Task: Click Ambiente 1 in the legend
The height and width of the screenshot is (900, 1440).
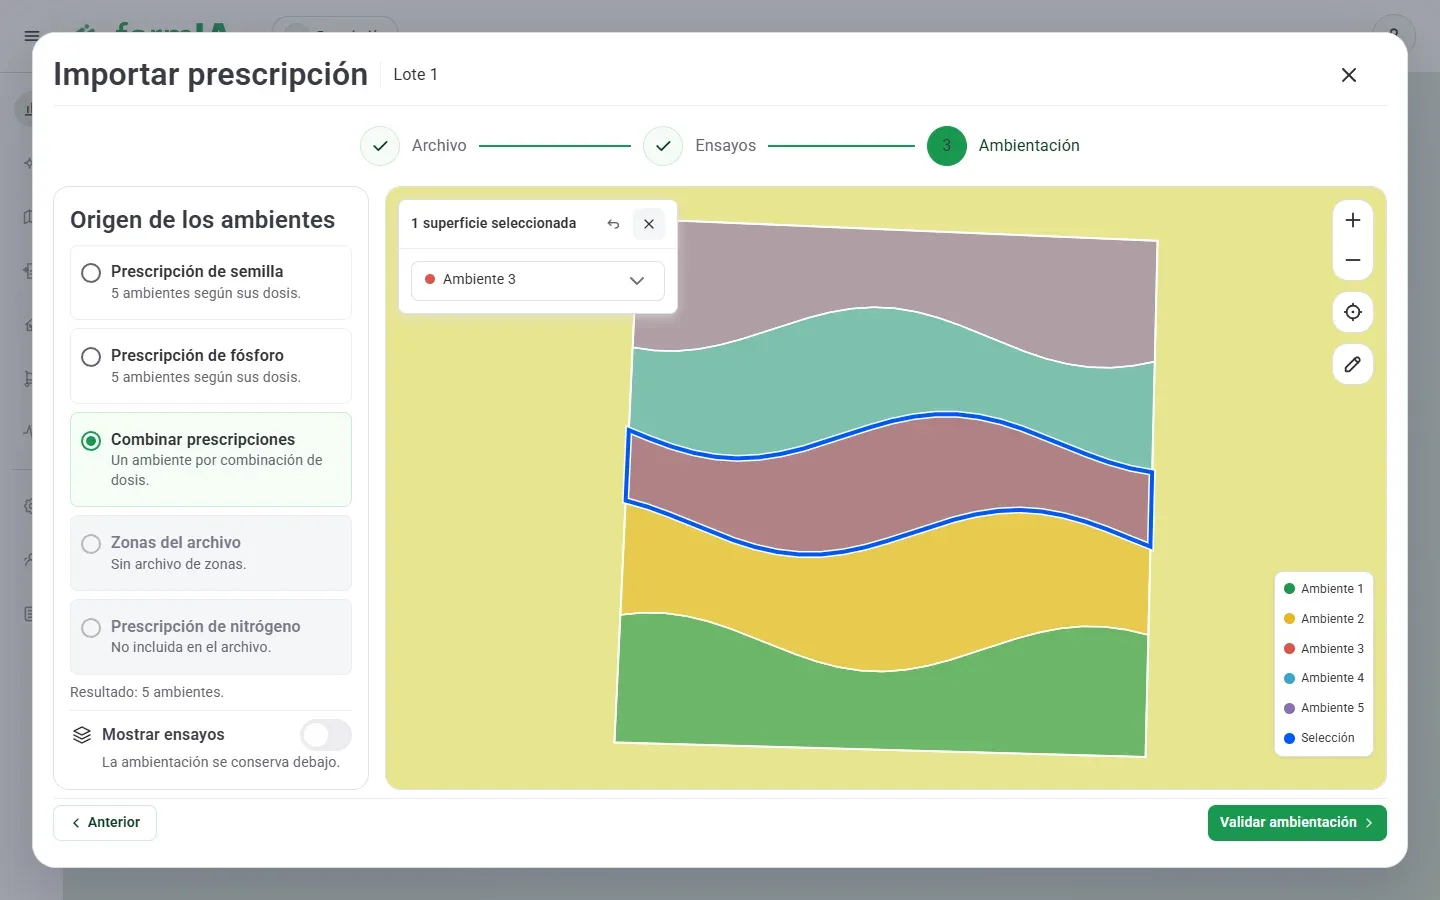Action: [x=1323, y=589]
